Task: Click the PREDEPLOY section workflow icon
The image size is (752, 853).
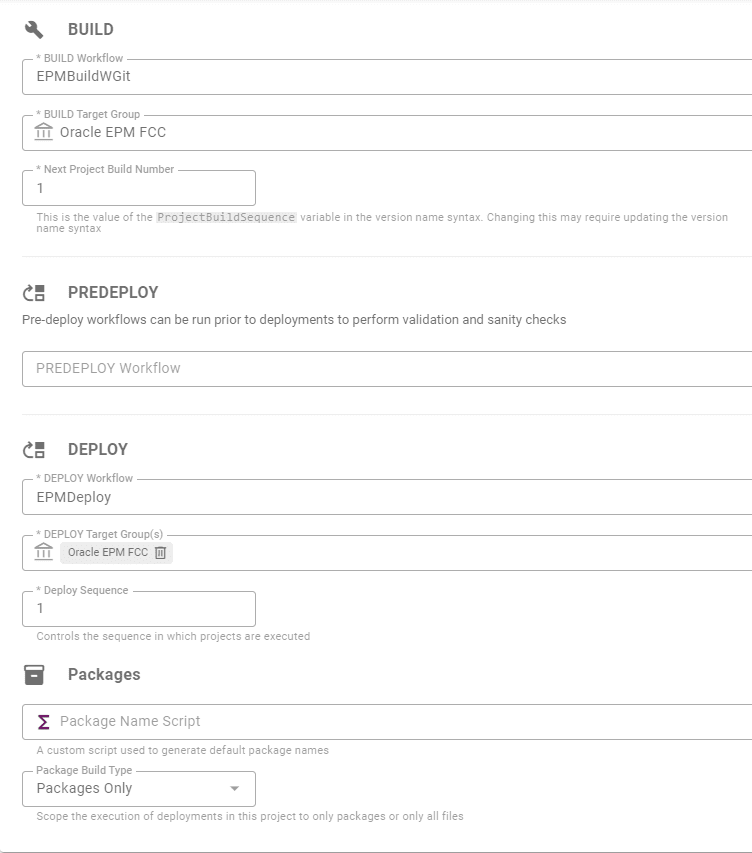Action: coord(34,293)
